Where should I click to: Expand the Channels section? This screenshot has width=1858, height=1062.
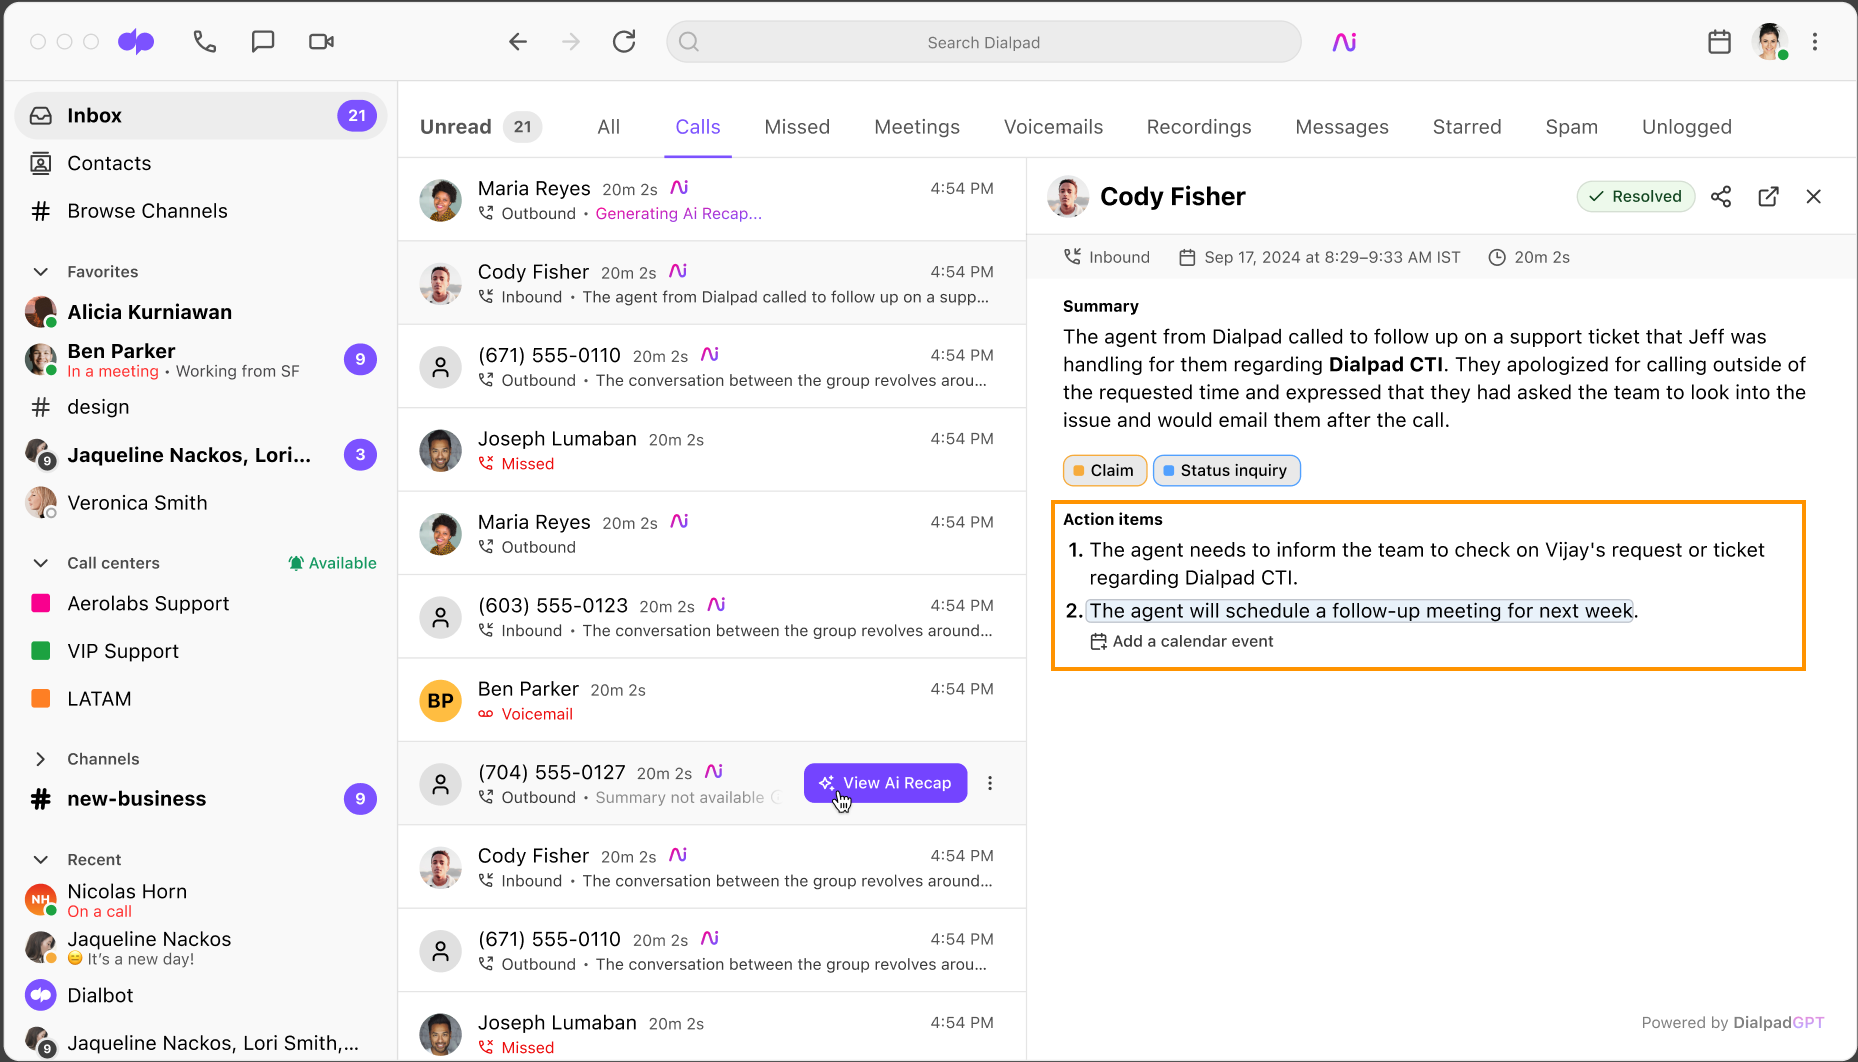[41, 759]
